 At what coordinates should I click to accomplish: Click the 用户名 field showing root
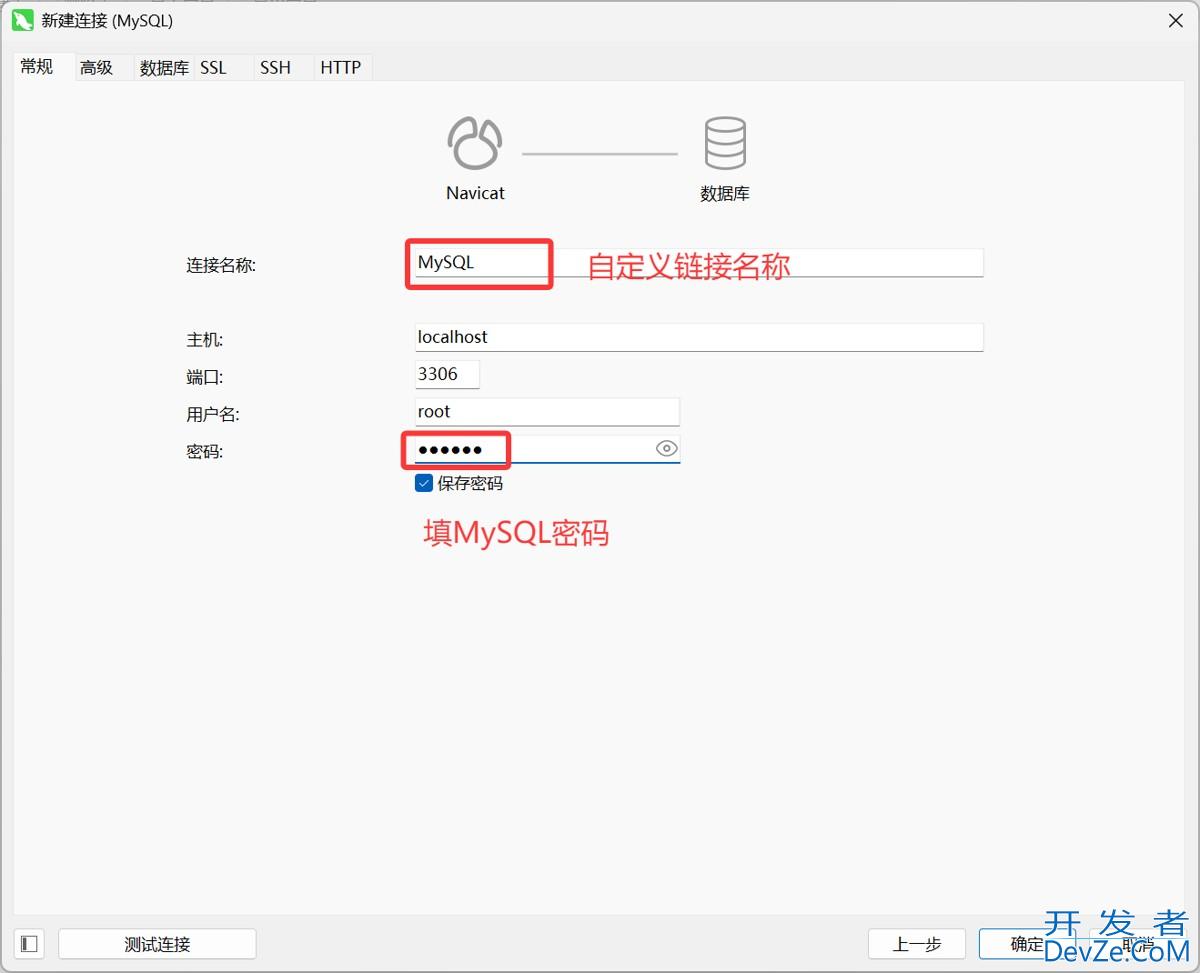point(547,411)
